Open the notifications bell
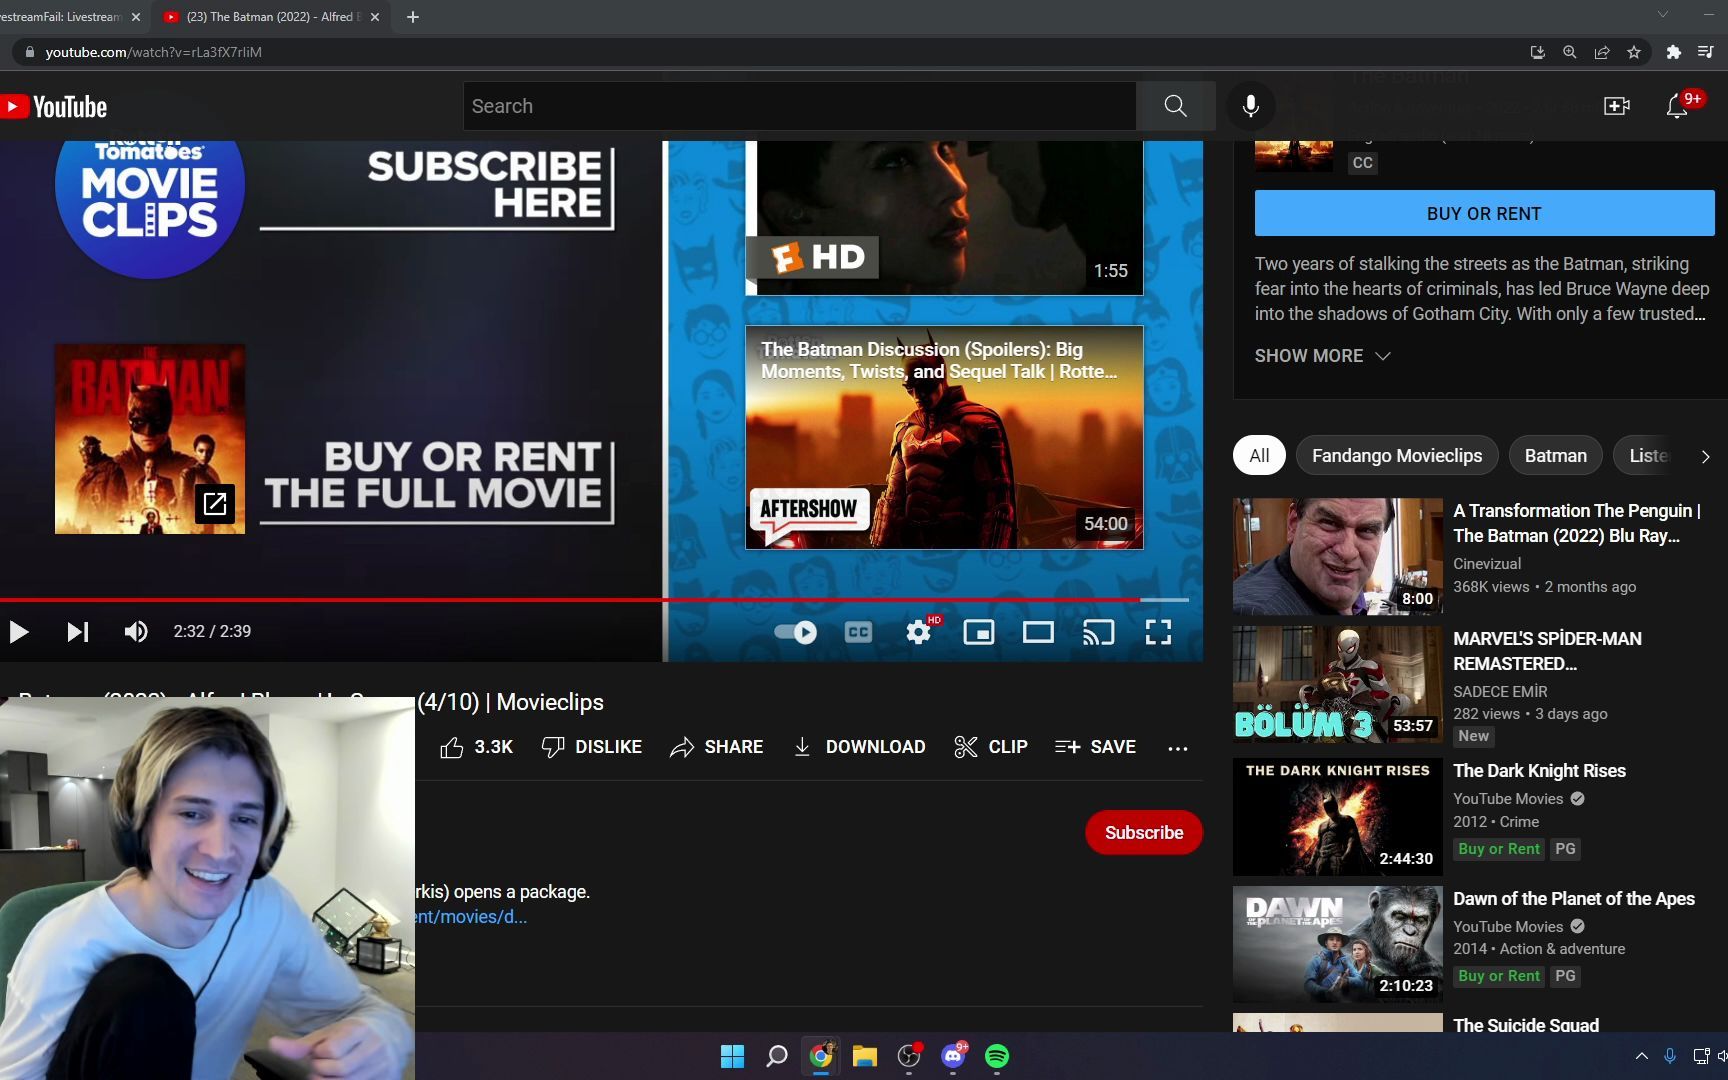The image size is (1728, 1080). click(1677, 106)
